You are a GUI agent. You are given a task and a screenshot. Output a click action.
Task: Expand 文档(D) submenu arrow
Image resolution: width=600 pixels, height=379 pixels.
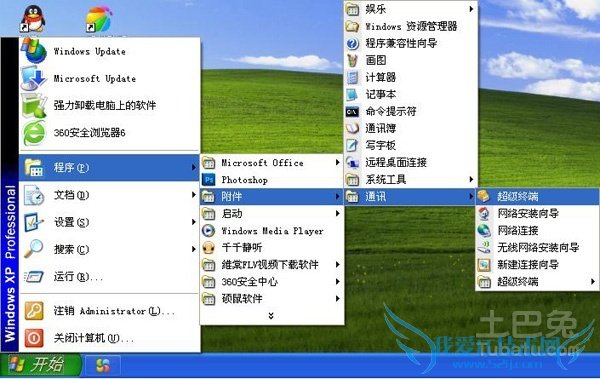[194, 195]
